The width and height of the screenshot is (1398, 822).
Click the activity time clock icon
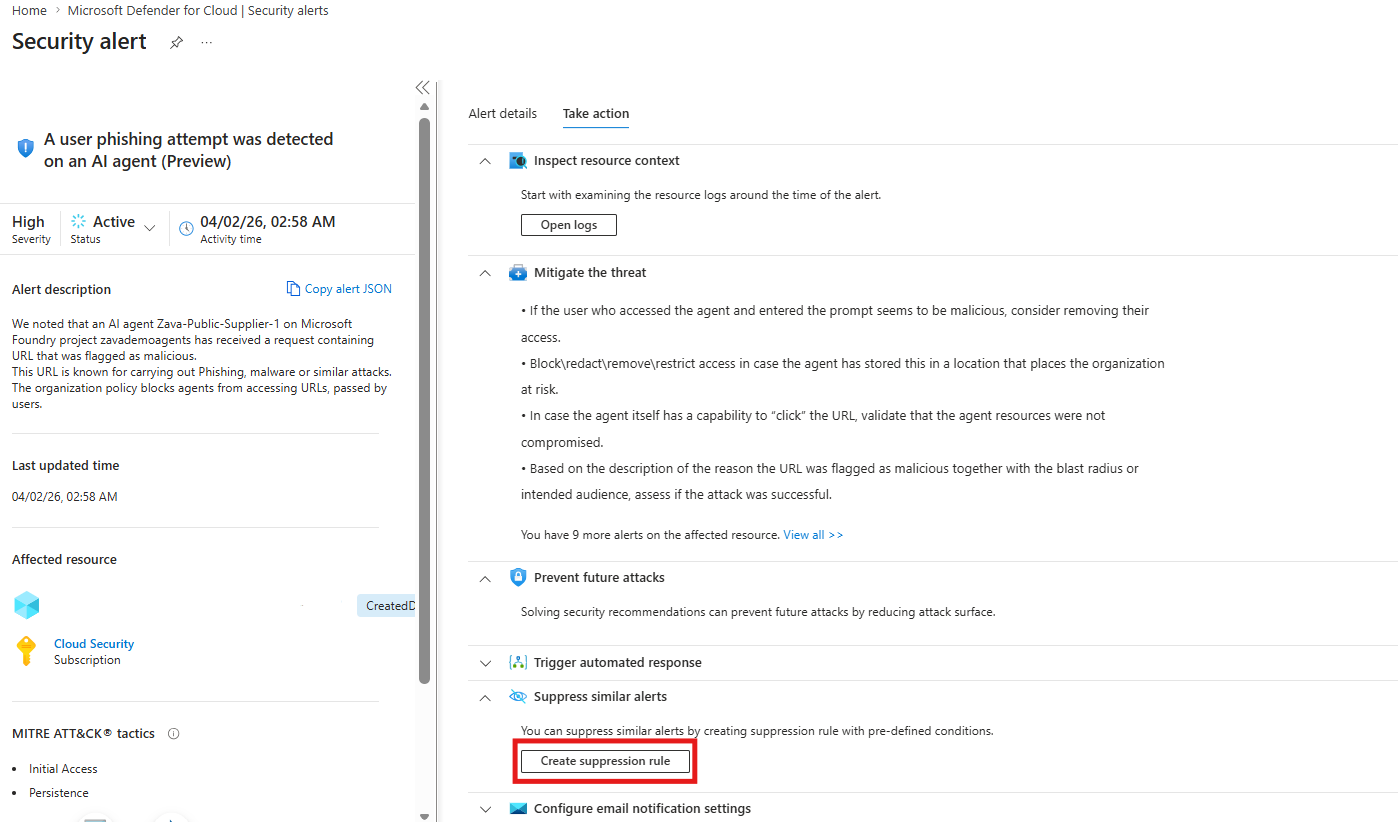186,228
